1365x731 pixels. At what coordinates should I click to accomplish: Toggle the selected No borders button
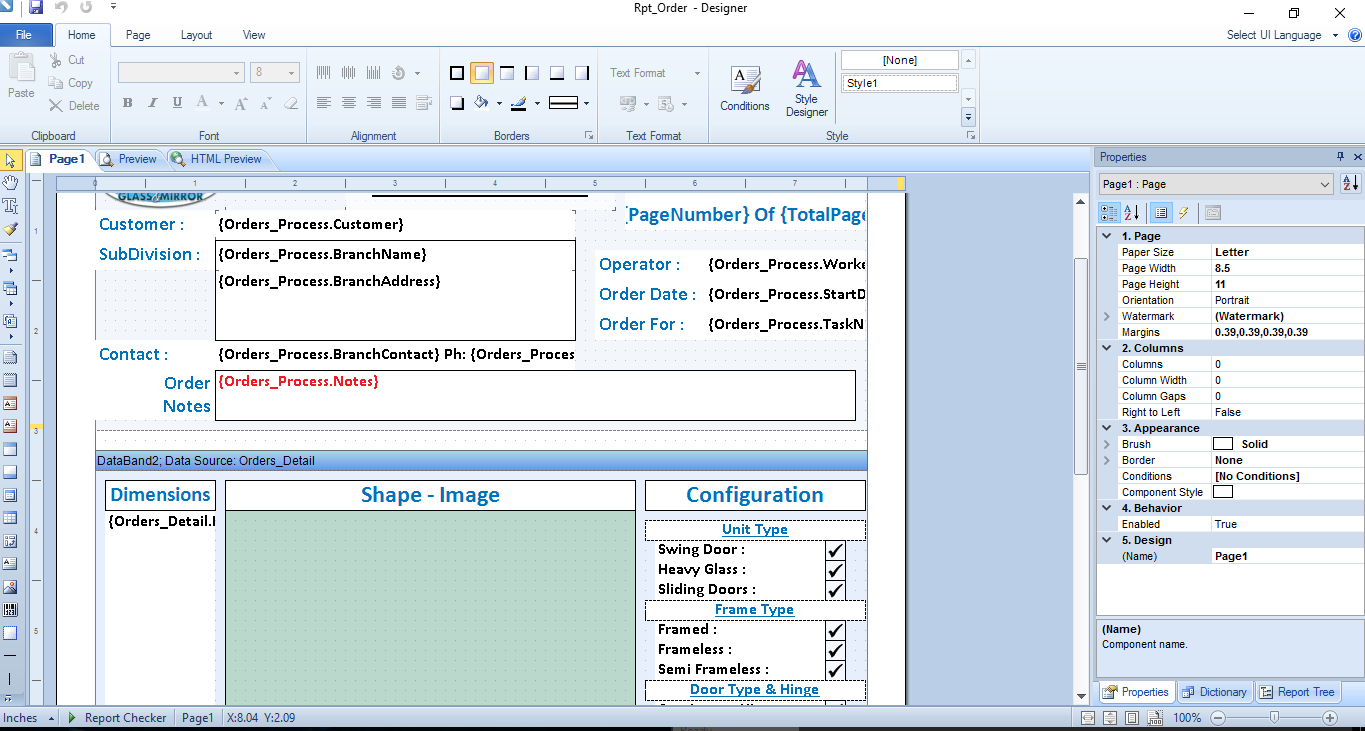(482, 73)
